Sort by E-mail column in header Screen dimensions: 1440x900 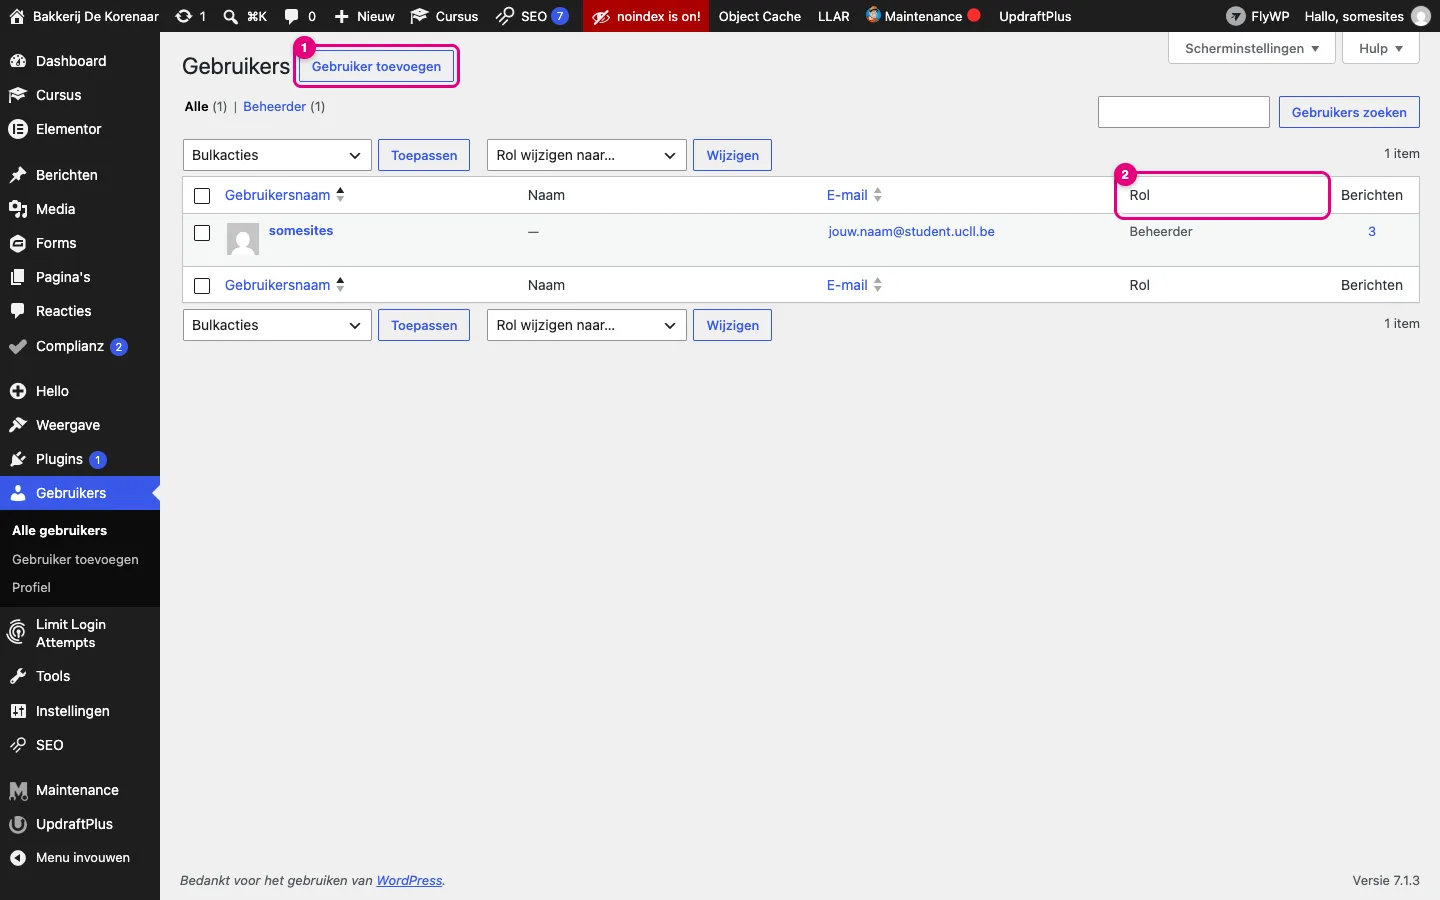[854, 195]
